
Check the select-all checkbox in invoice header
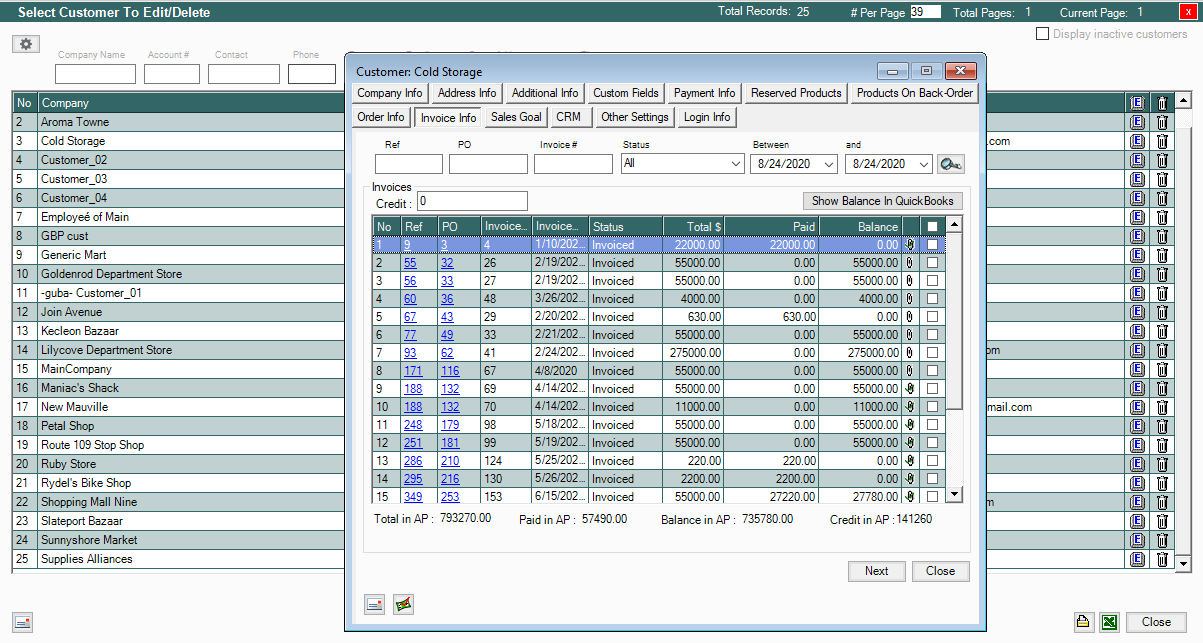[x=933, y=227]
